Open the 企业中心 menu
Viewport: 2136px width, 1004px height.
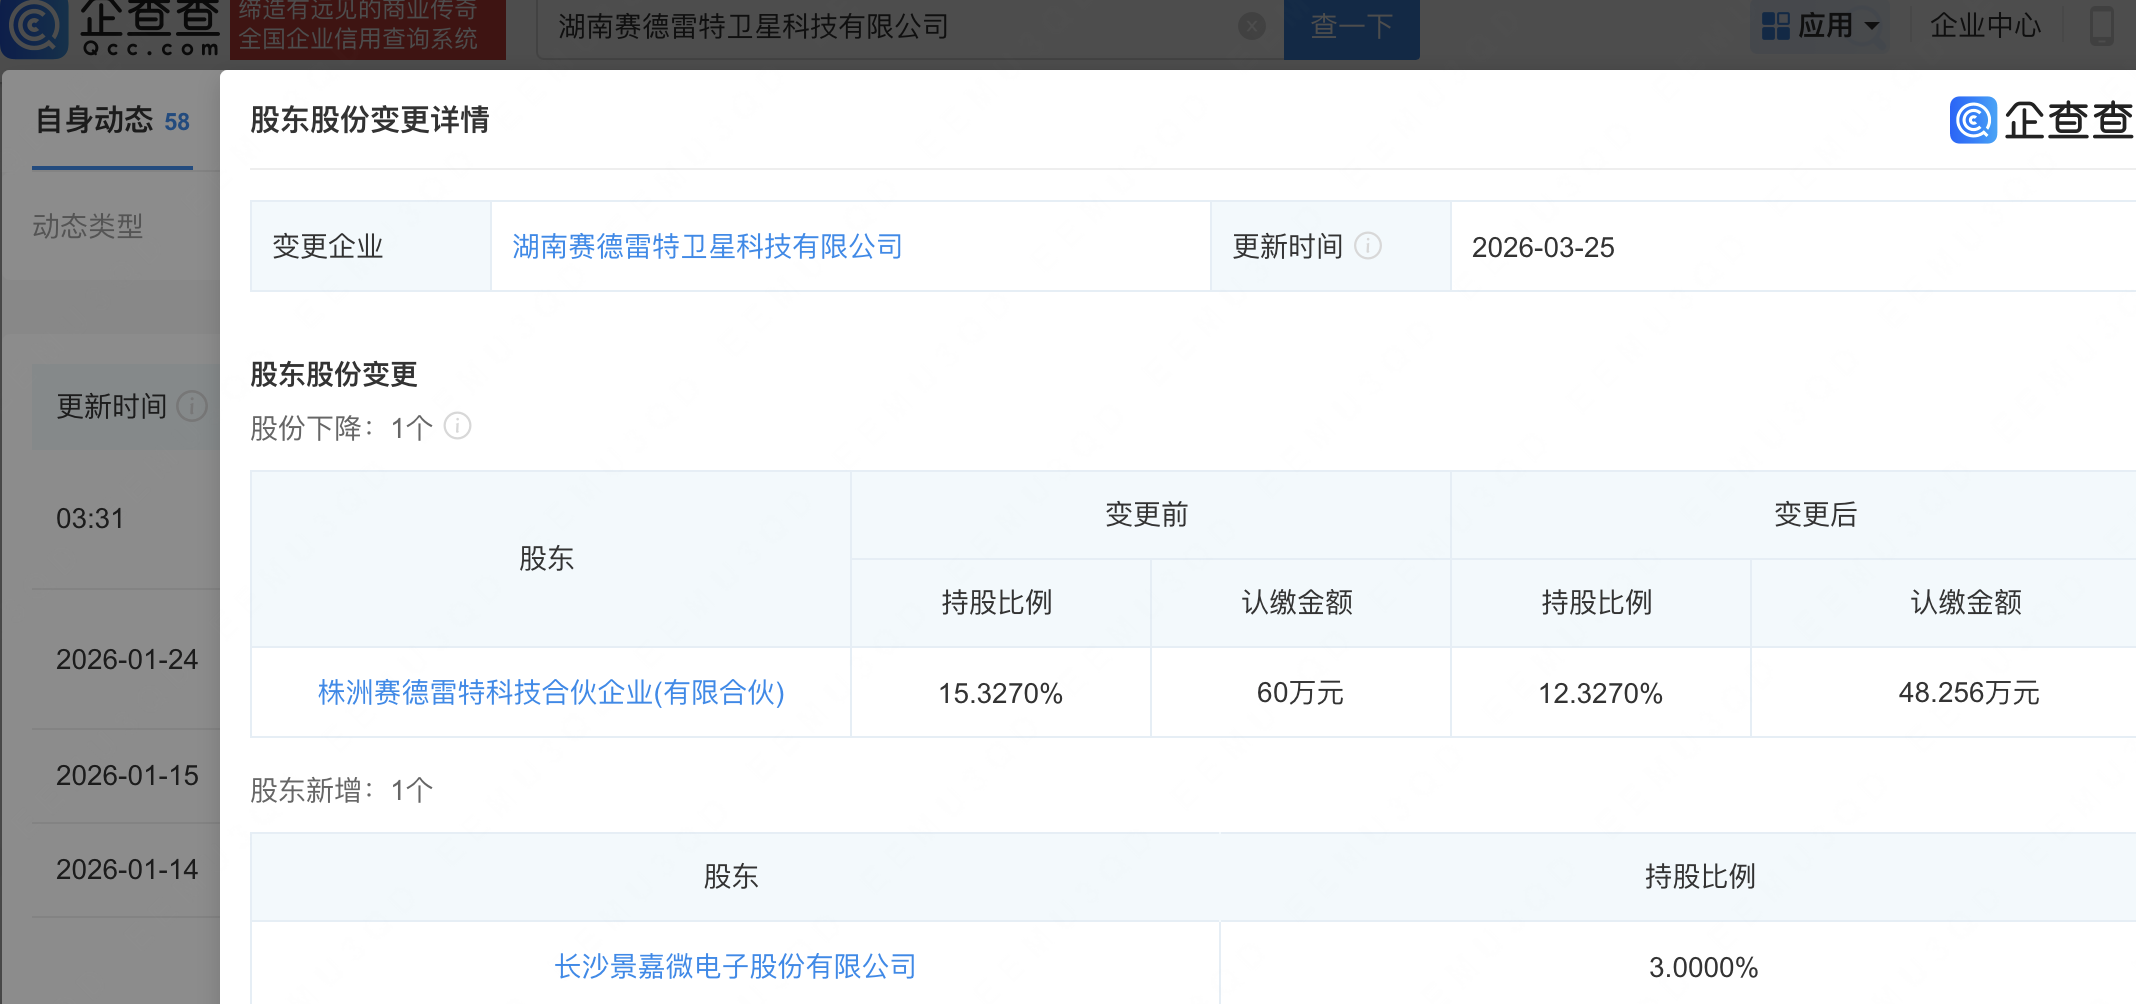pos(1985,26)
